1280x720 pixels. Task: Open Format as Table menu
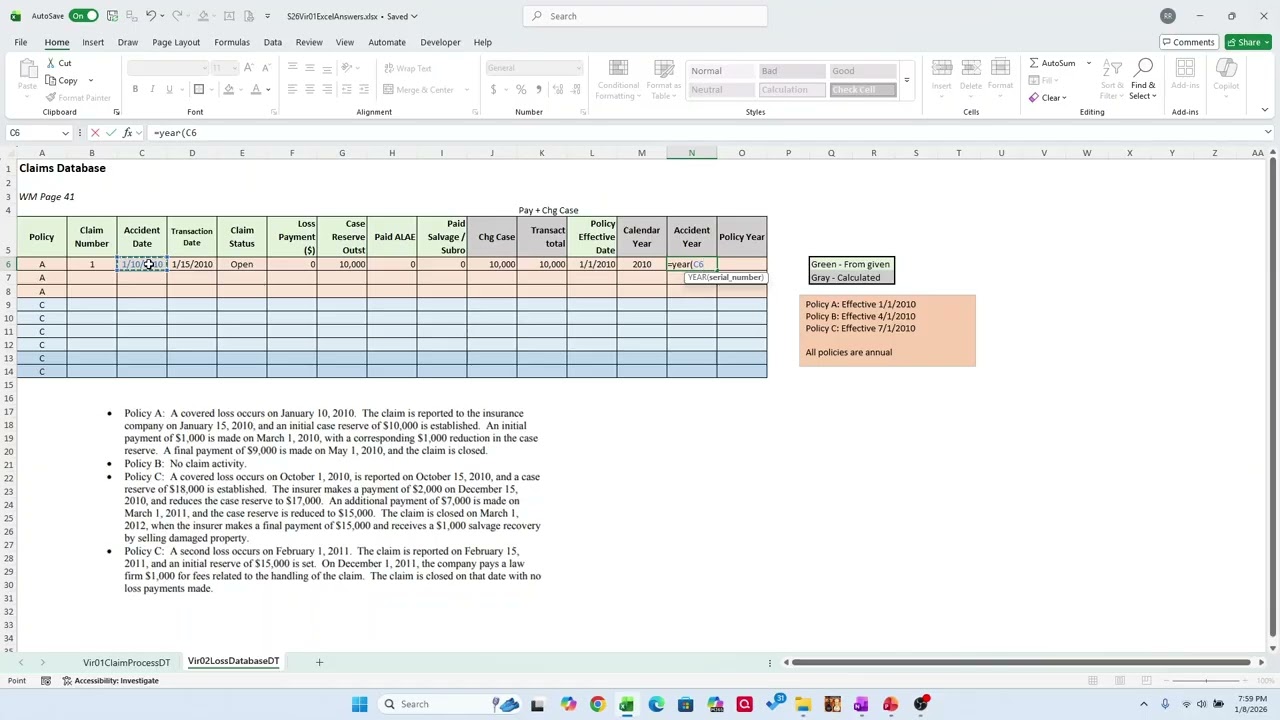pyautogui.click(x=663, y=79)
